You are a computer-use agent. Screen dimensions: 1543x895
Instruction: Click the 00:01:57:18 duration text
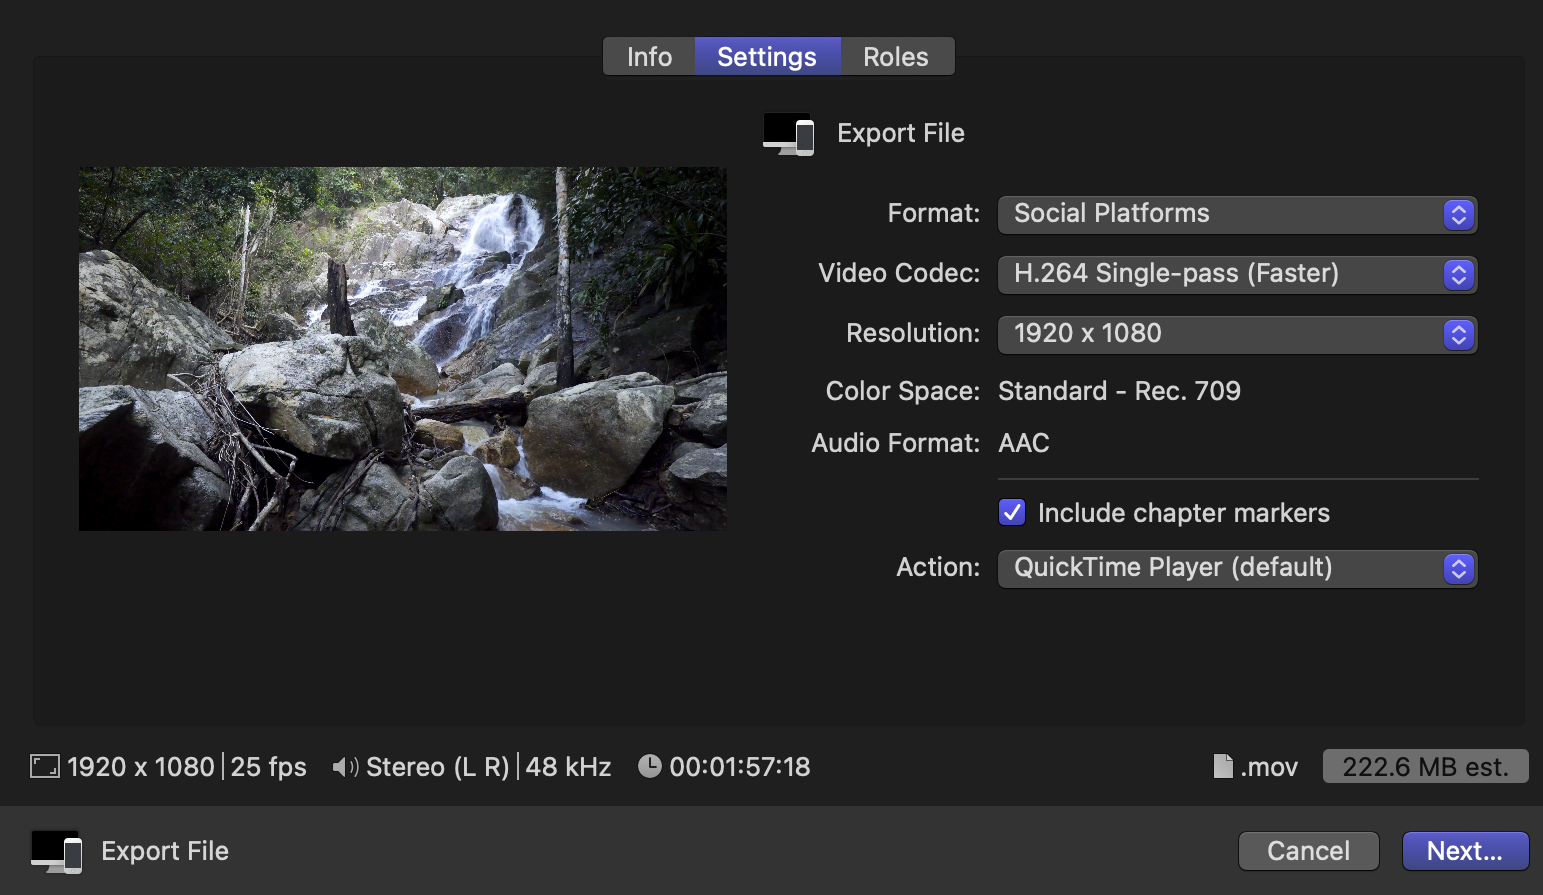[740, 767]
